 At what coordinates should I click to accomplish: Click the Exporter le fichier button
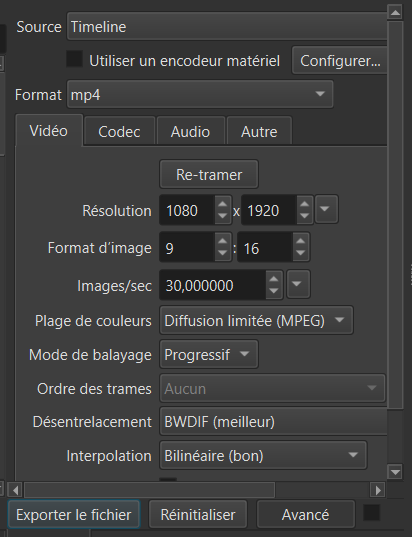[74, 514]
